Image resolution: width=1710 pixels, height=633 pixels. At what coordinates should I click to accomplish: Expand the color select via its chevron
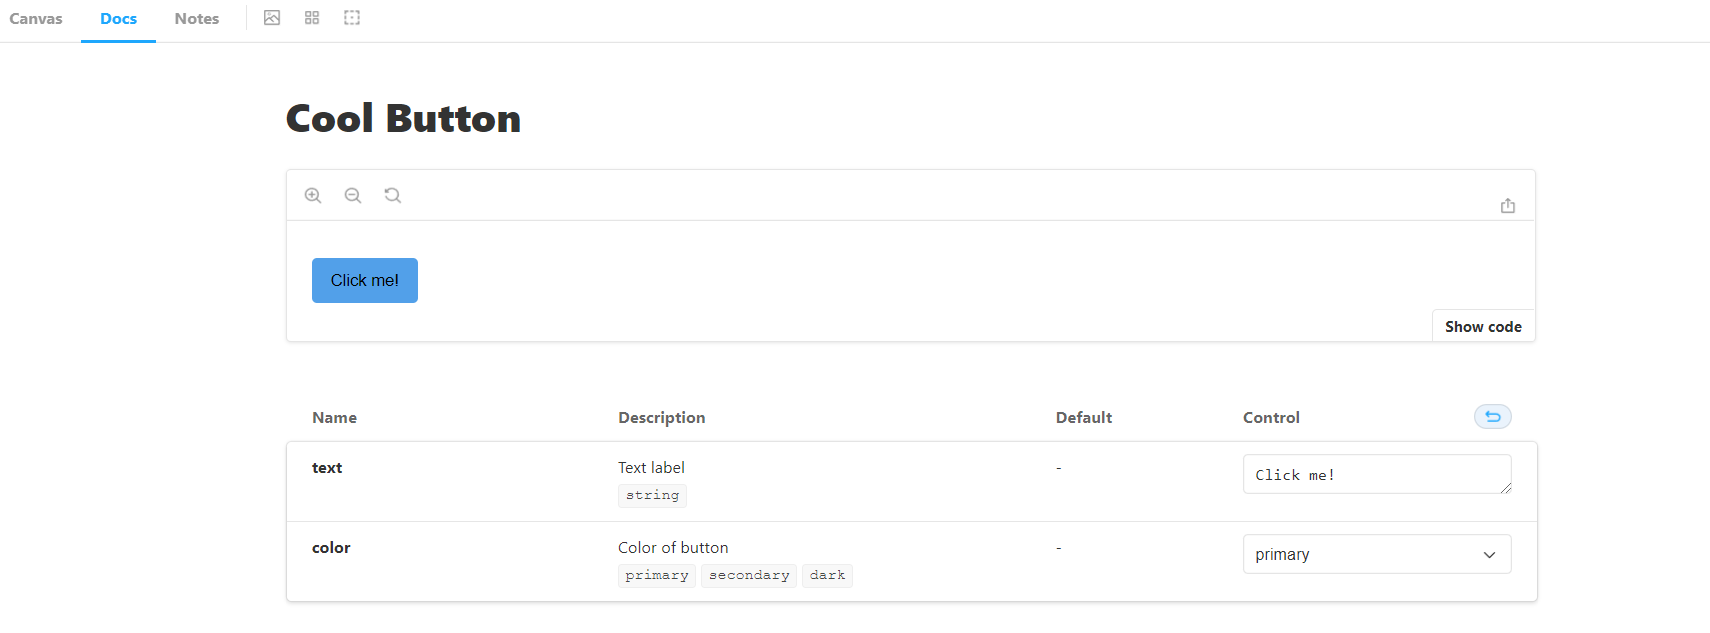pyautogui.click(x=1489, y=553)
